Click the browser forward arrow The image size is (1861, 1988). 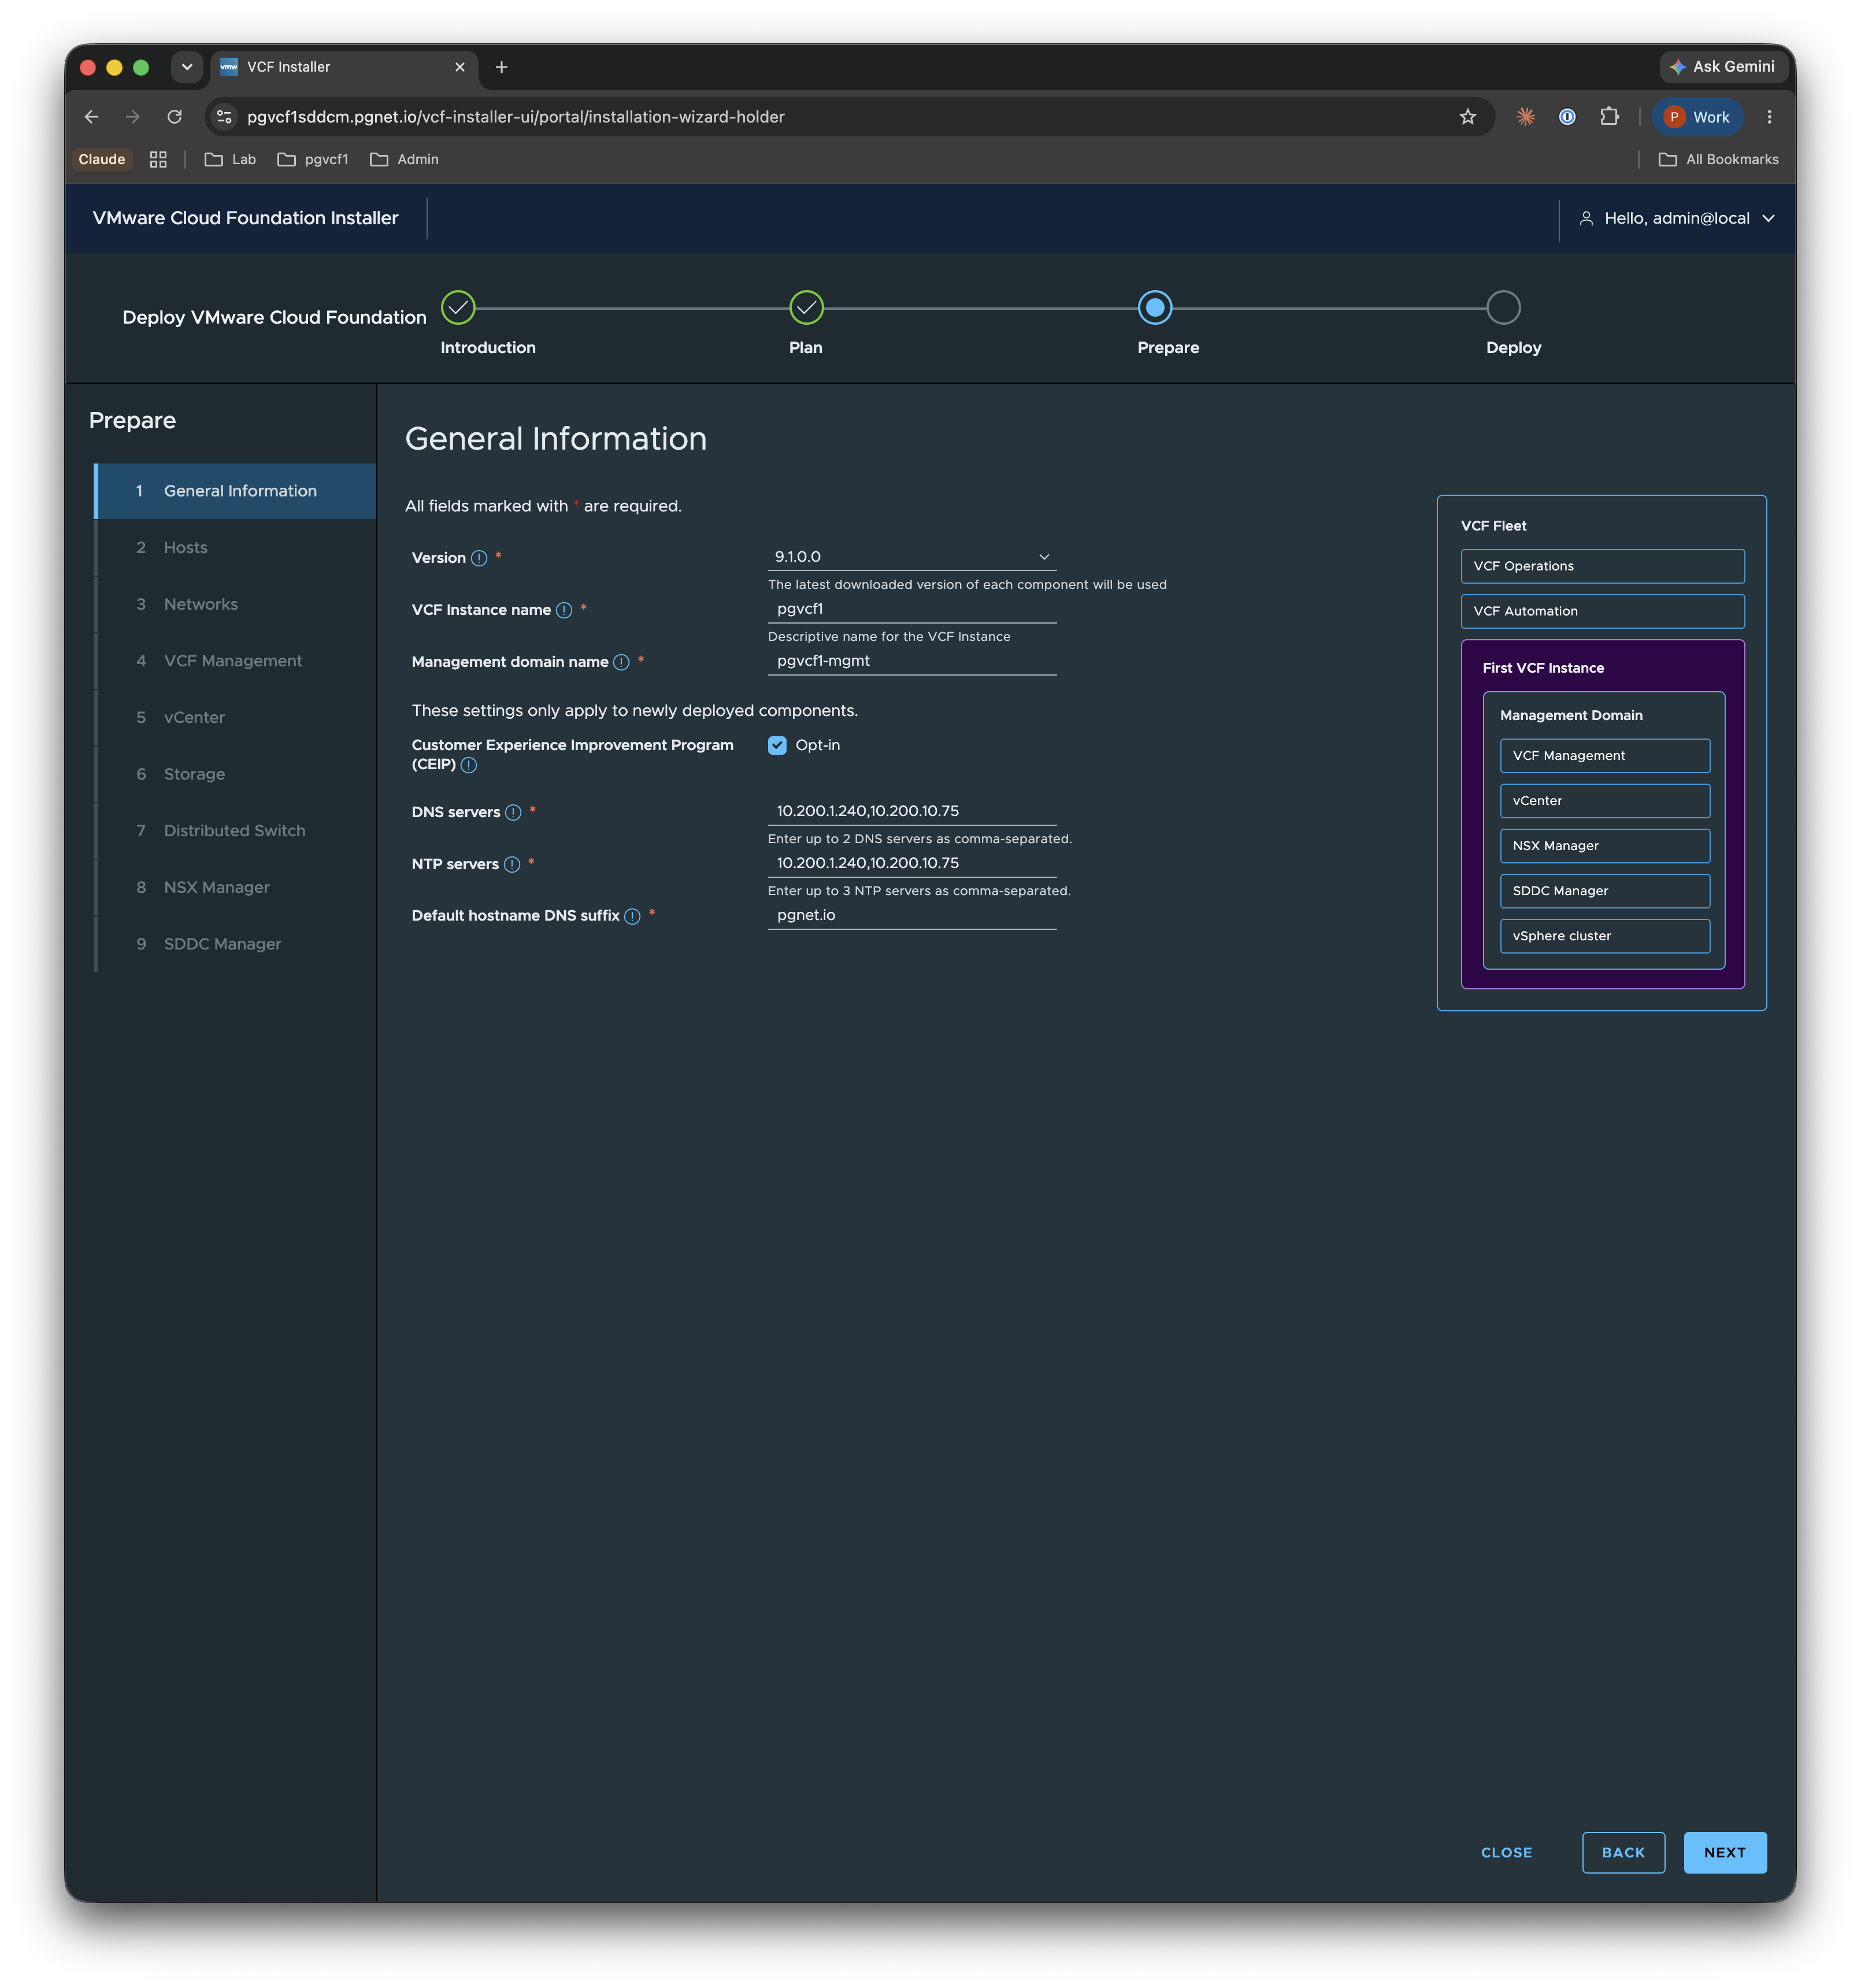pyautogui.click(x=133, y=117)
